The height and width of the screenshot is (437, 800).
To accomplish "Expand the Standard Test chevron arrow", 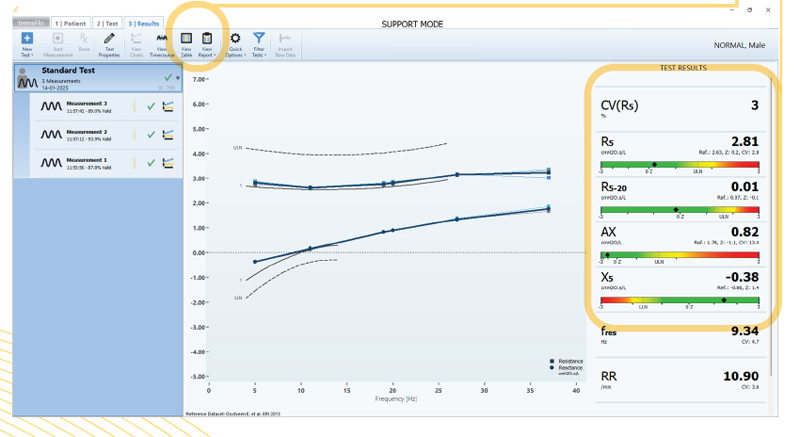I will [x=178, y=77].
